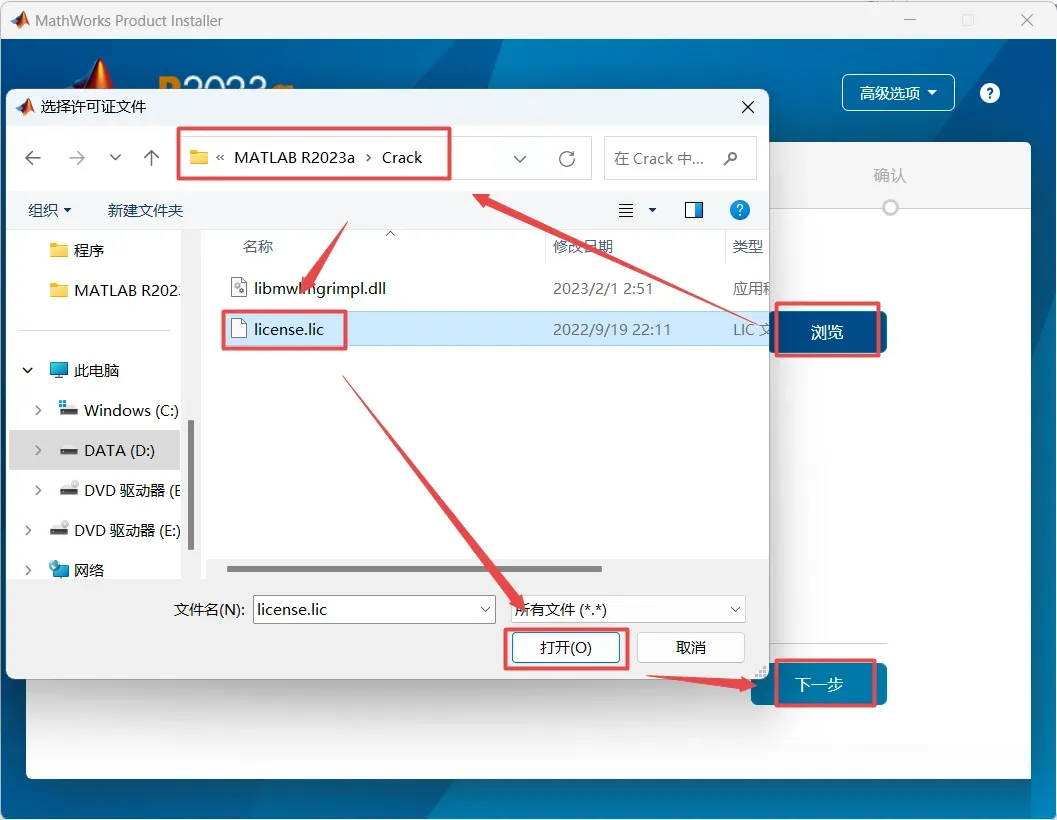Open installer help question mark icon
The height and width of the screenshot is (820, 1057).
990,93
